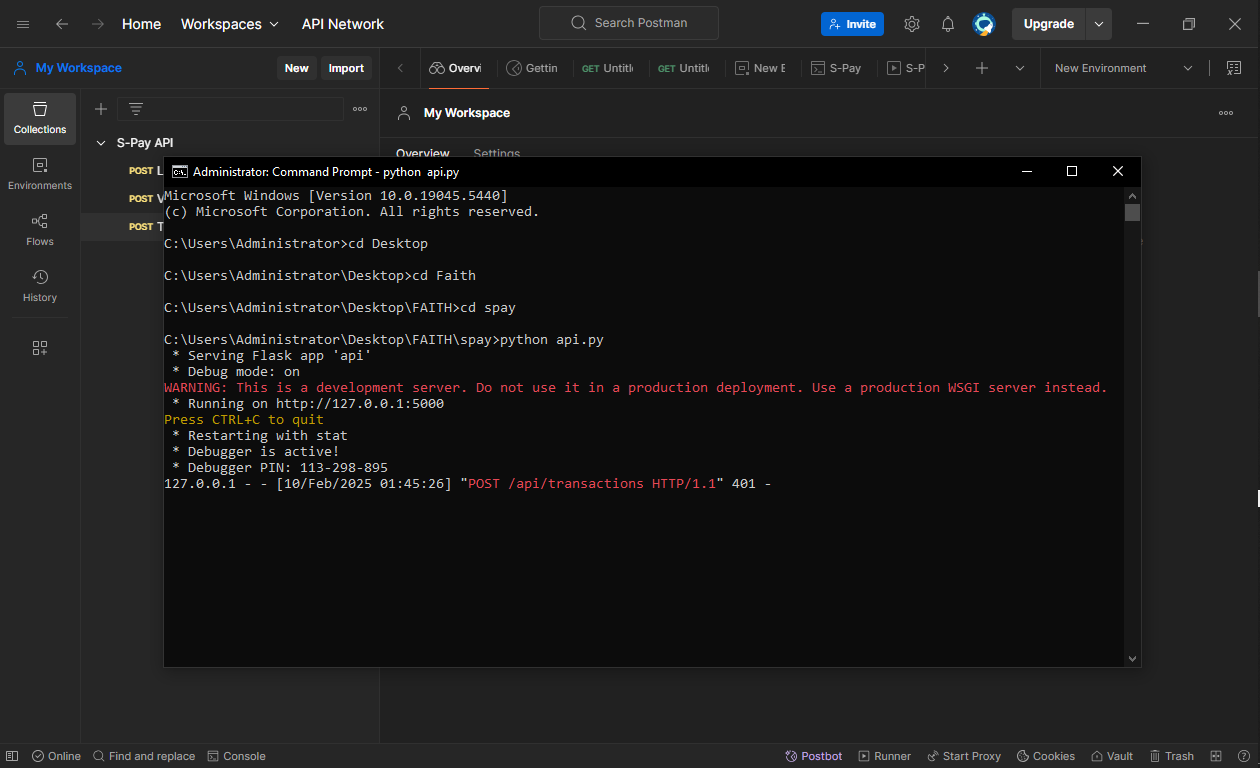Image resolution: width=1260 pixels, height=768 pixels.
Task: Go forward with the right arrow
Action: click(97, 24)
